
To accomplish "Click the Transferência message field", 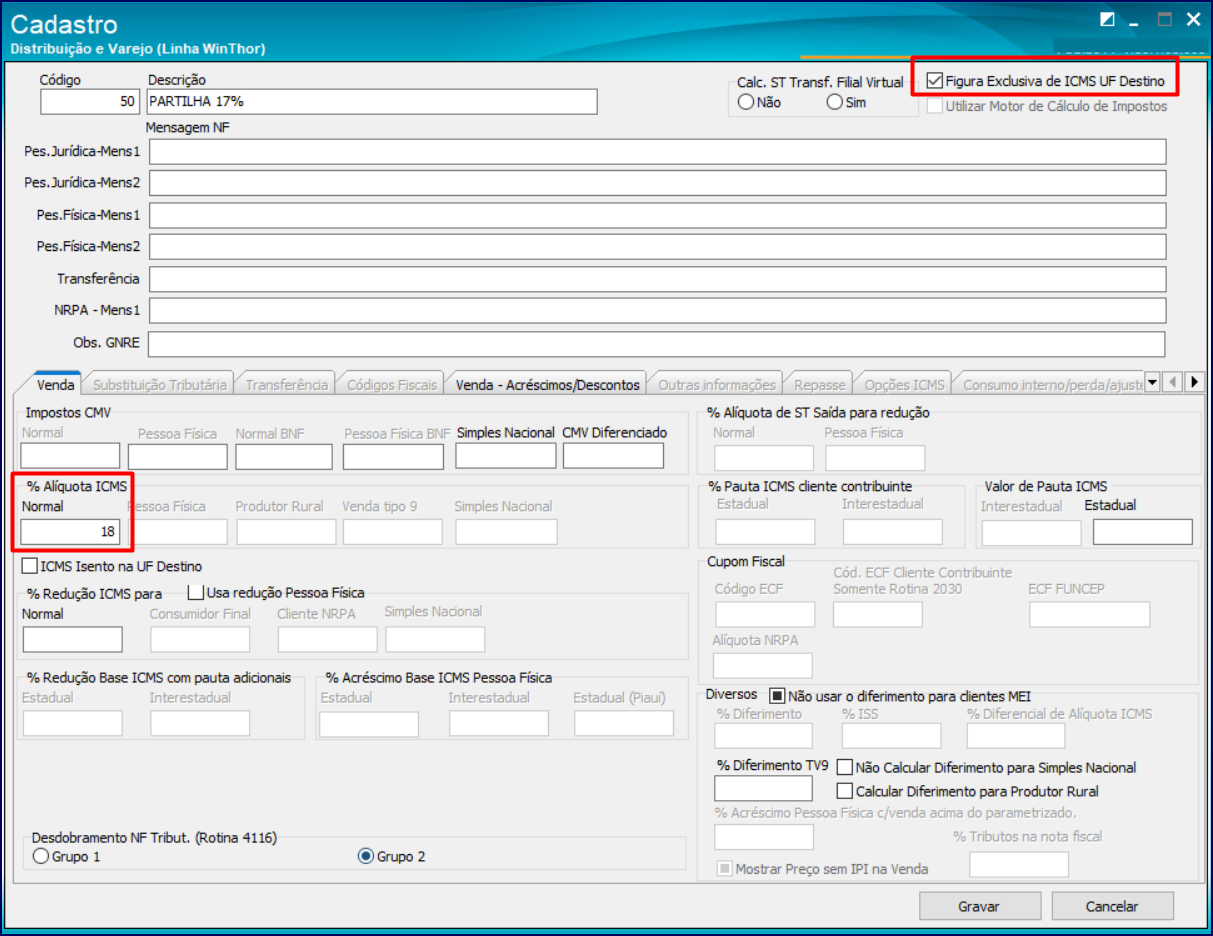I will tap(657, 279).
